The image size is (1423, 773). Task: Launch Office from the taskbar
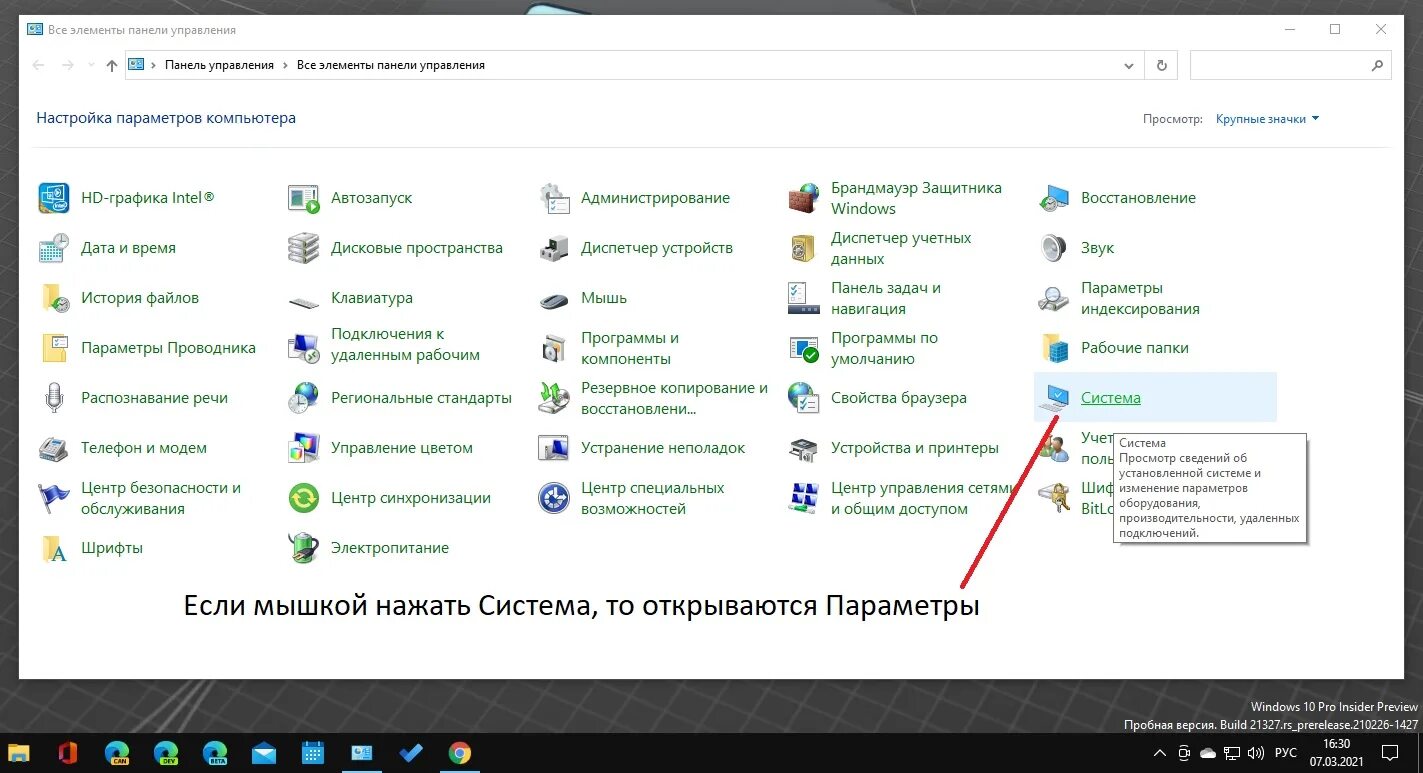[x=68, y=753]
